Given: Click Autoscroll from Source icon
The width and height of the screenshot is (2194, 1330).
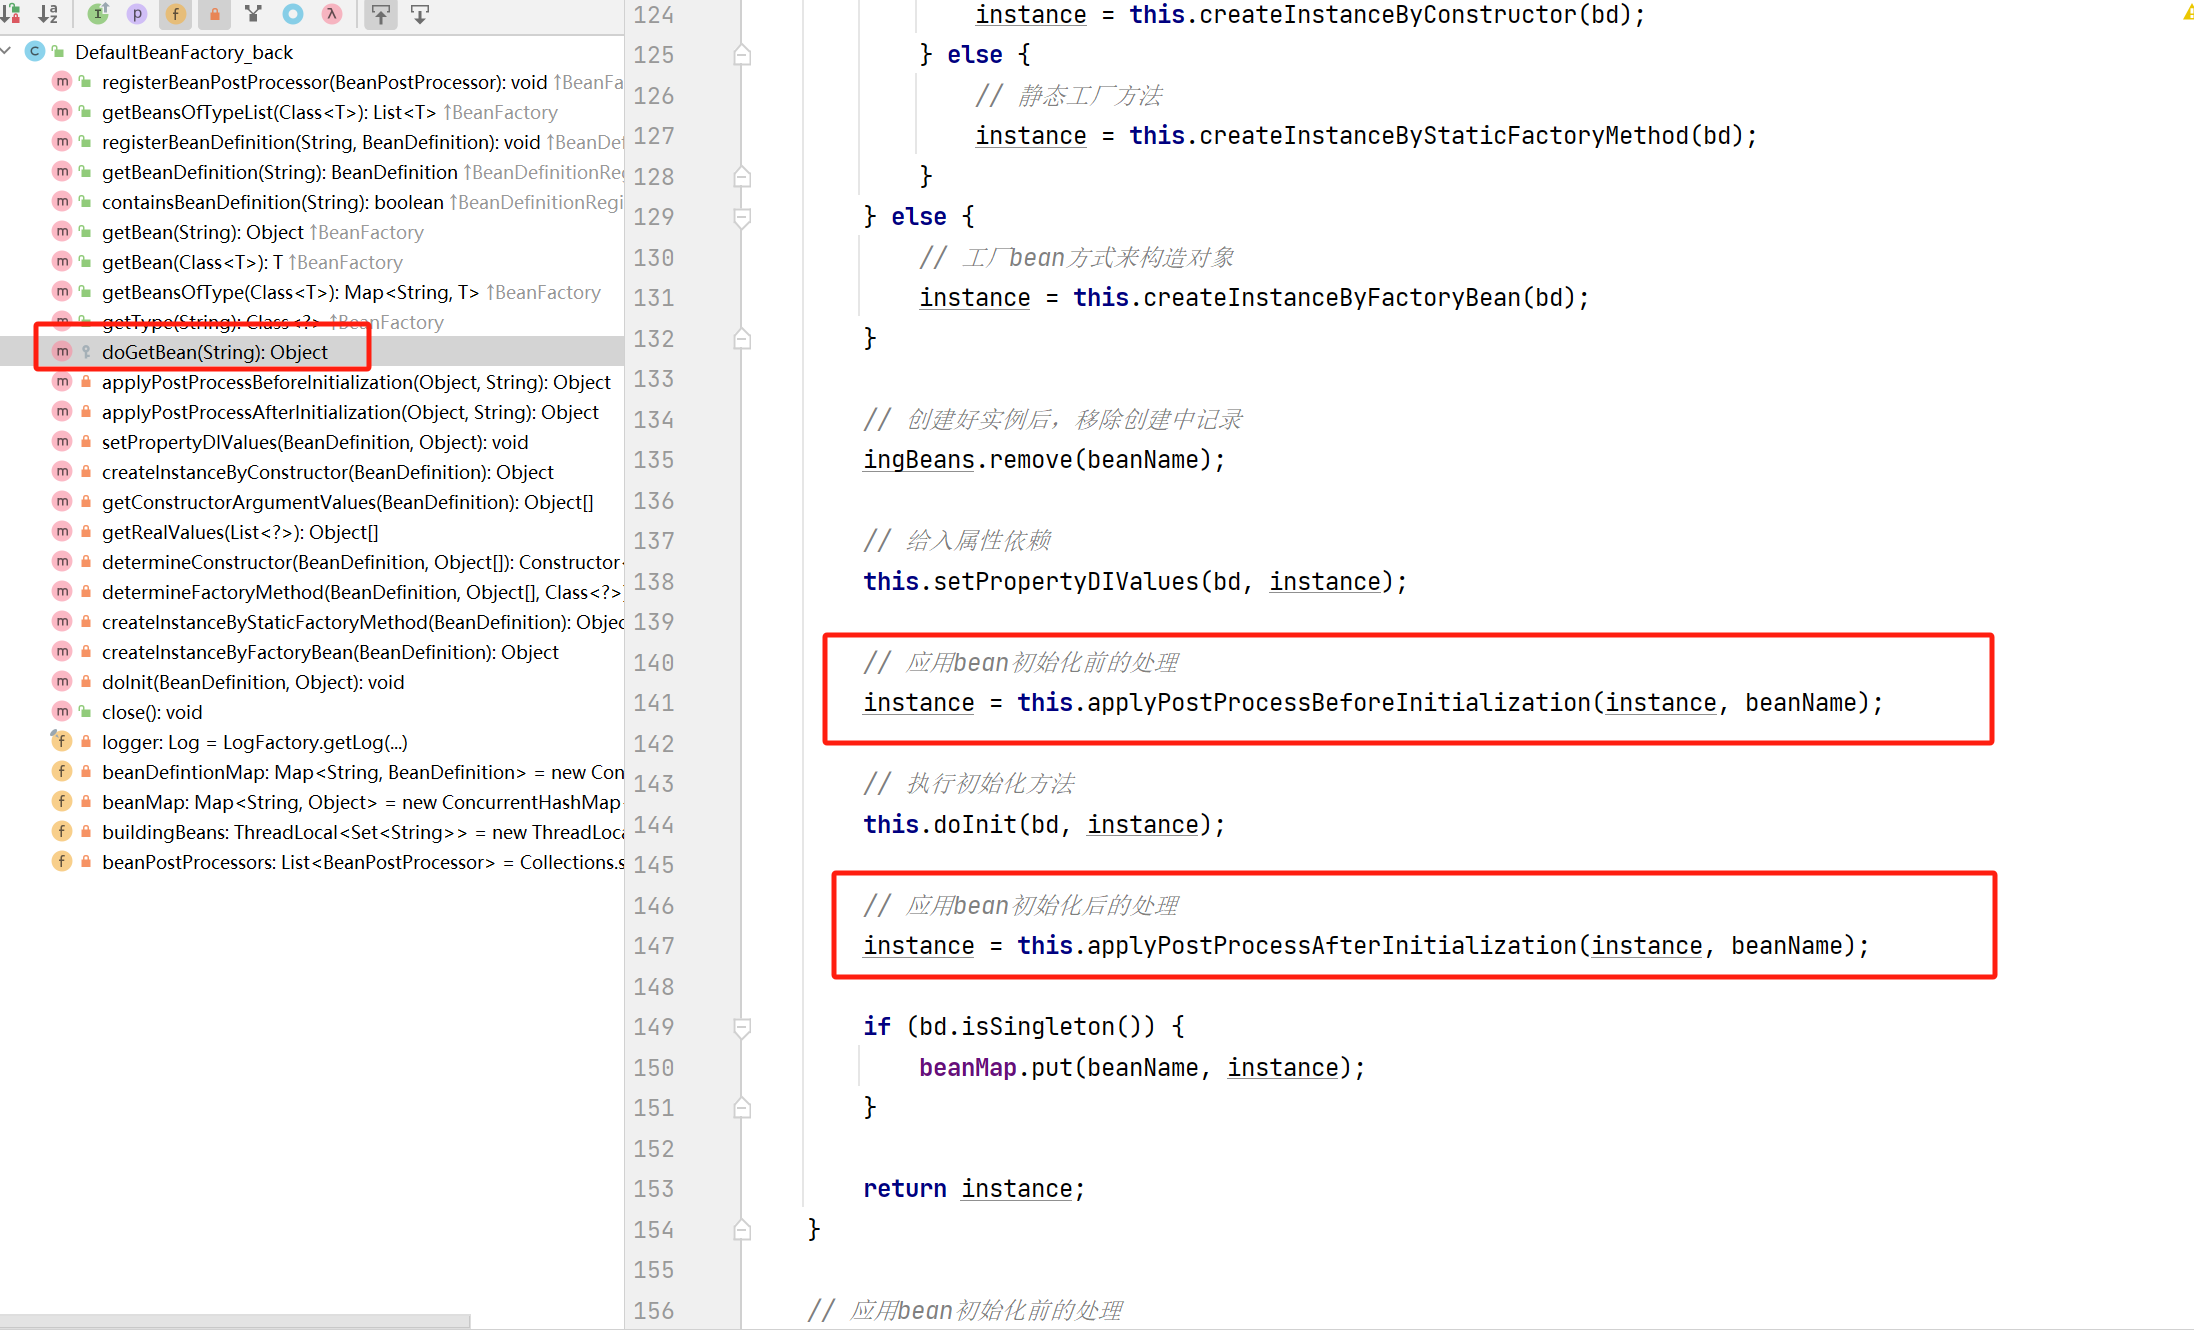Looking at the screenshot, I should (x=420, y=13).
